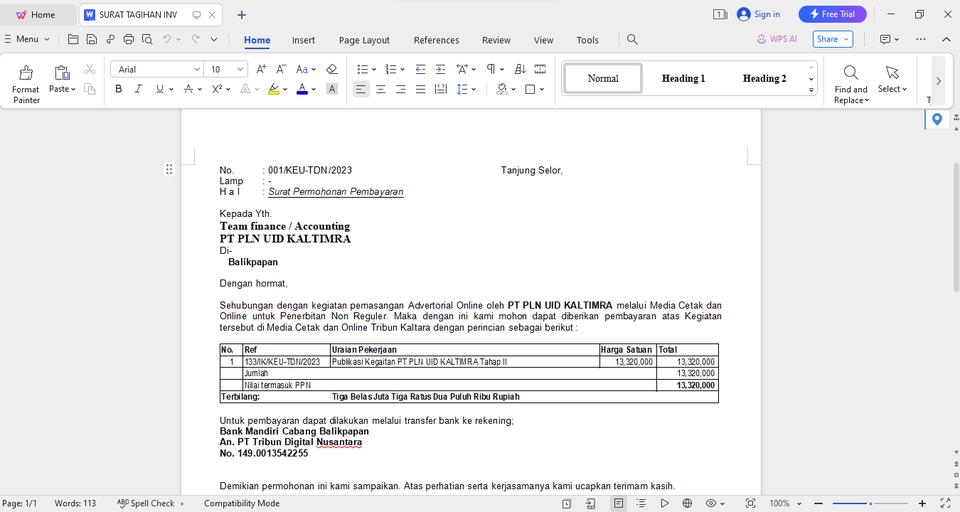Viewport: 960px width, 512px height.
Task: Click Spell Check in status bar
Action: point(150,503)
